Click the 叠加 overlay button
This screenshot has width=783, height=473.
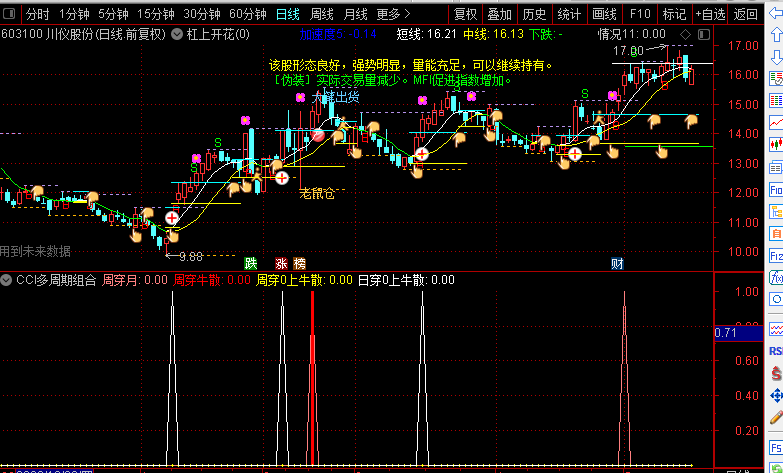(x=499, y=14)
